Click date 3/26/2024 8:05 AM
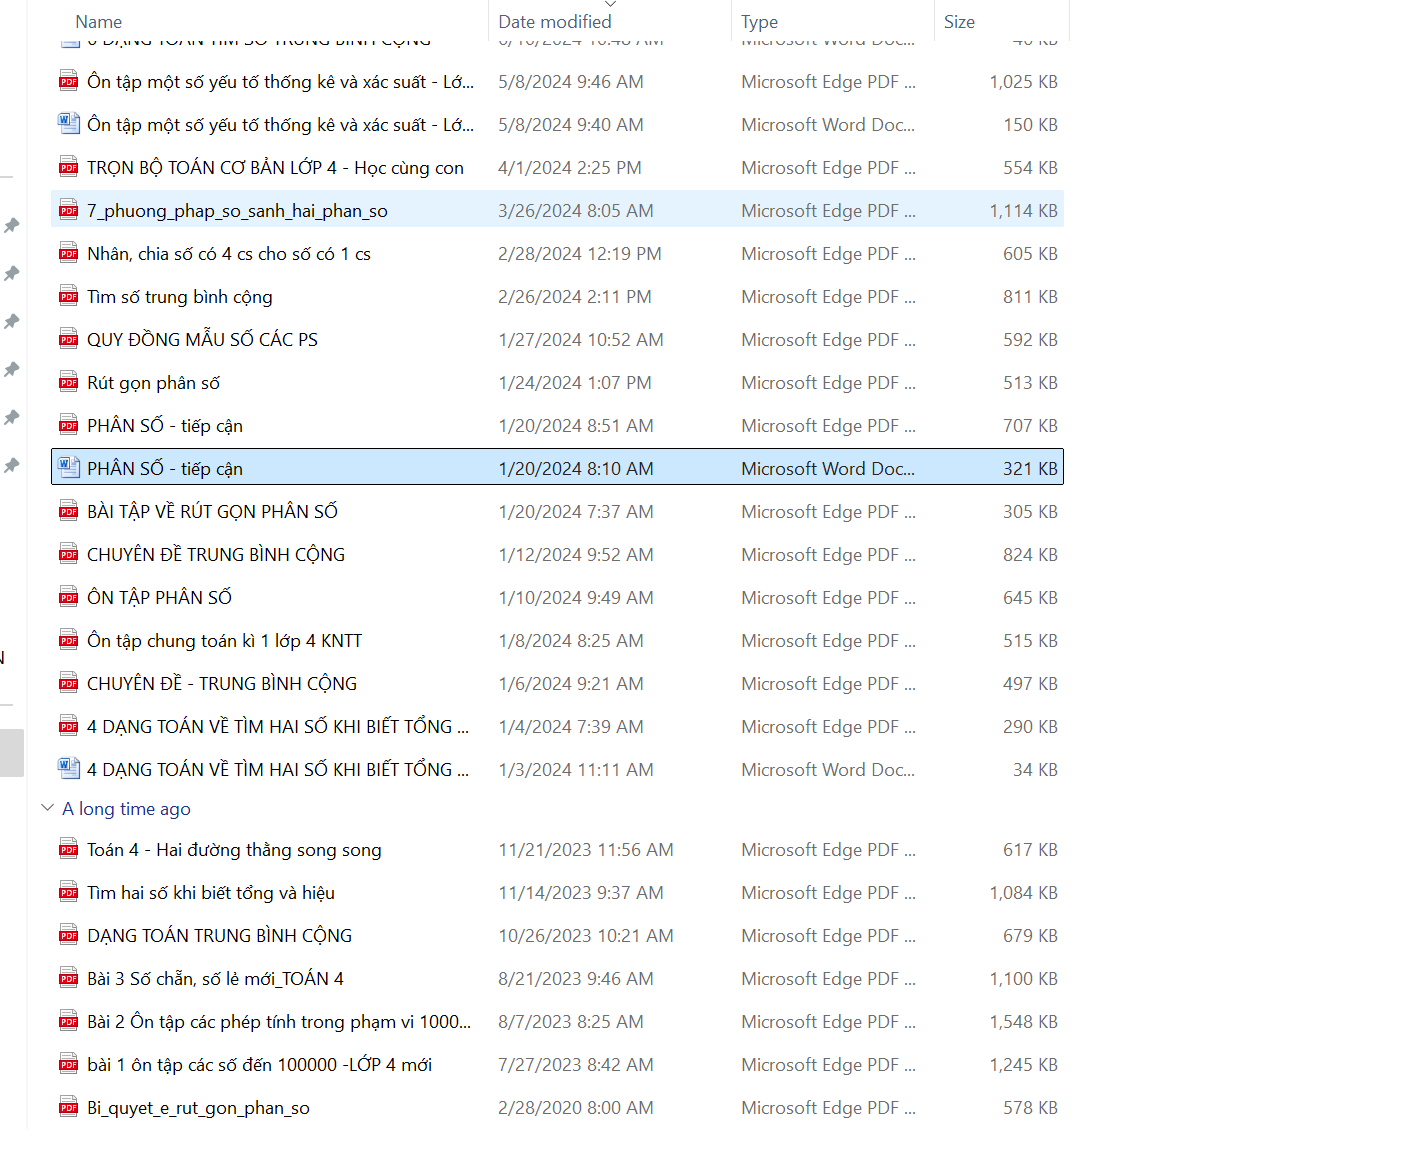Screen dimensions: 1410x1150 click(576, 211)
